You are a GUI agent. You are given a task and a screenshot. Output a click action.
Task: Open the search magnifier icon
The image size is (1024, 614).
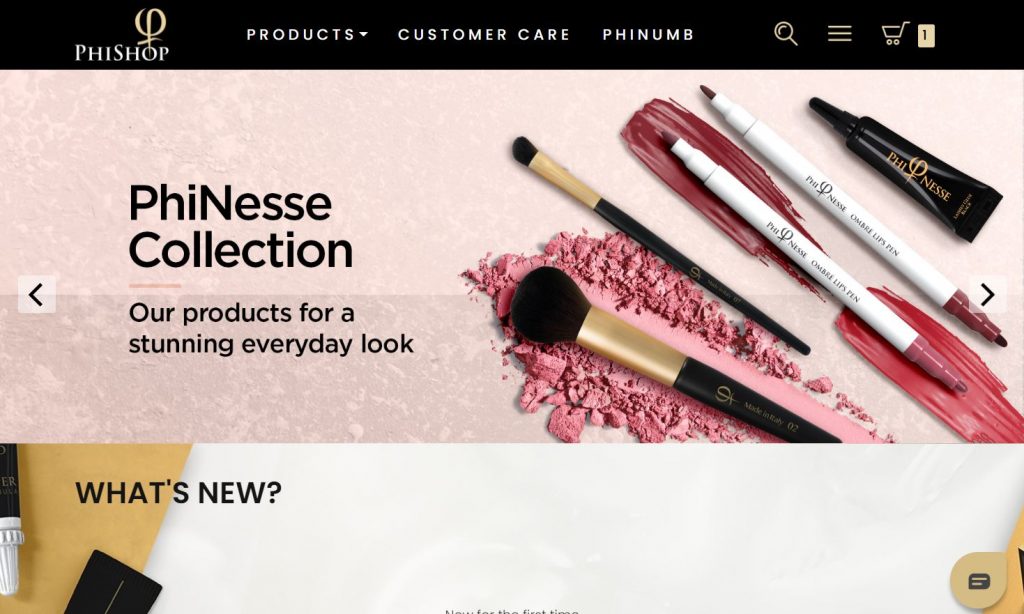point(786,34)
